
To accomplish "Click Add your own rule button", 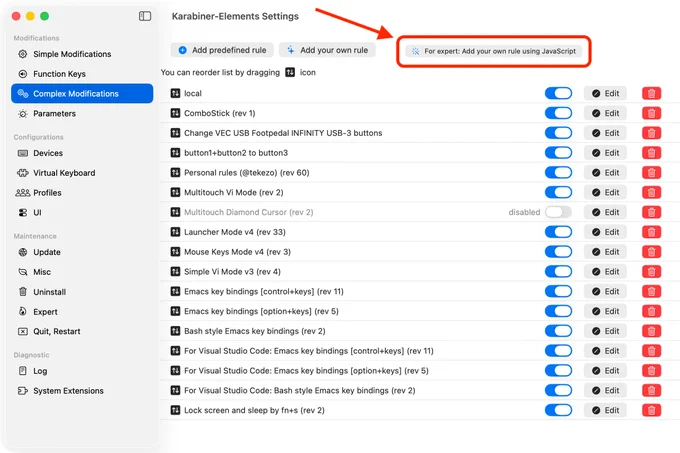I will pyautogui.click(x=327, y=50).
